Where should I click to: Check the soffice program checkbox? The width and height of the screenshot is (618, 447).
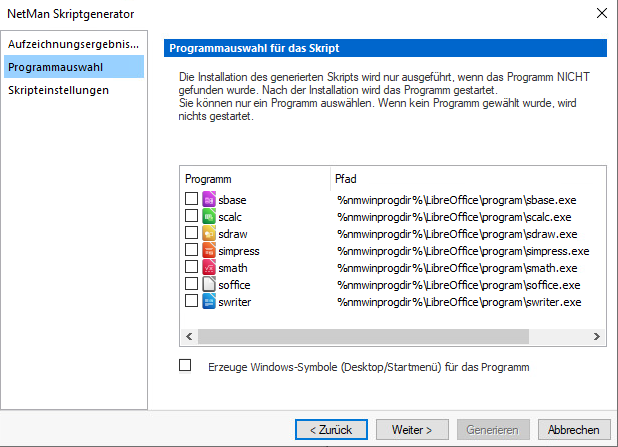(x=192, y=283)
